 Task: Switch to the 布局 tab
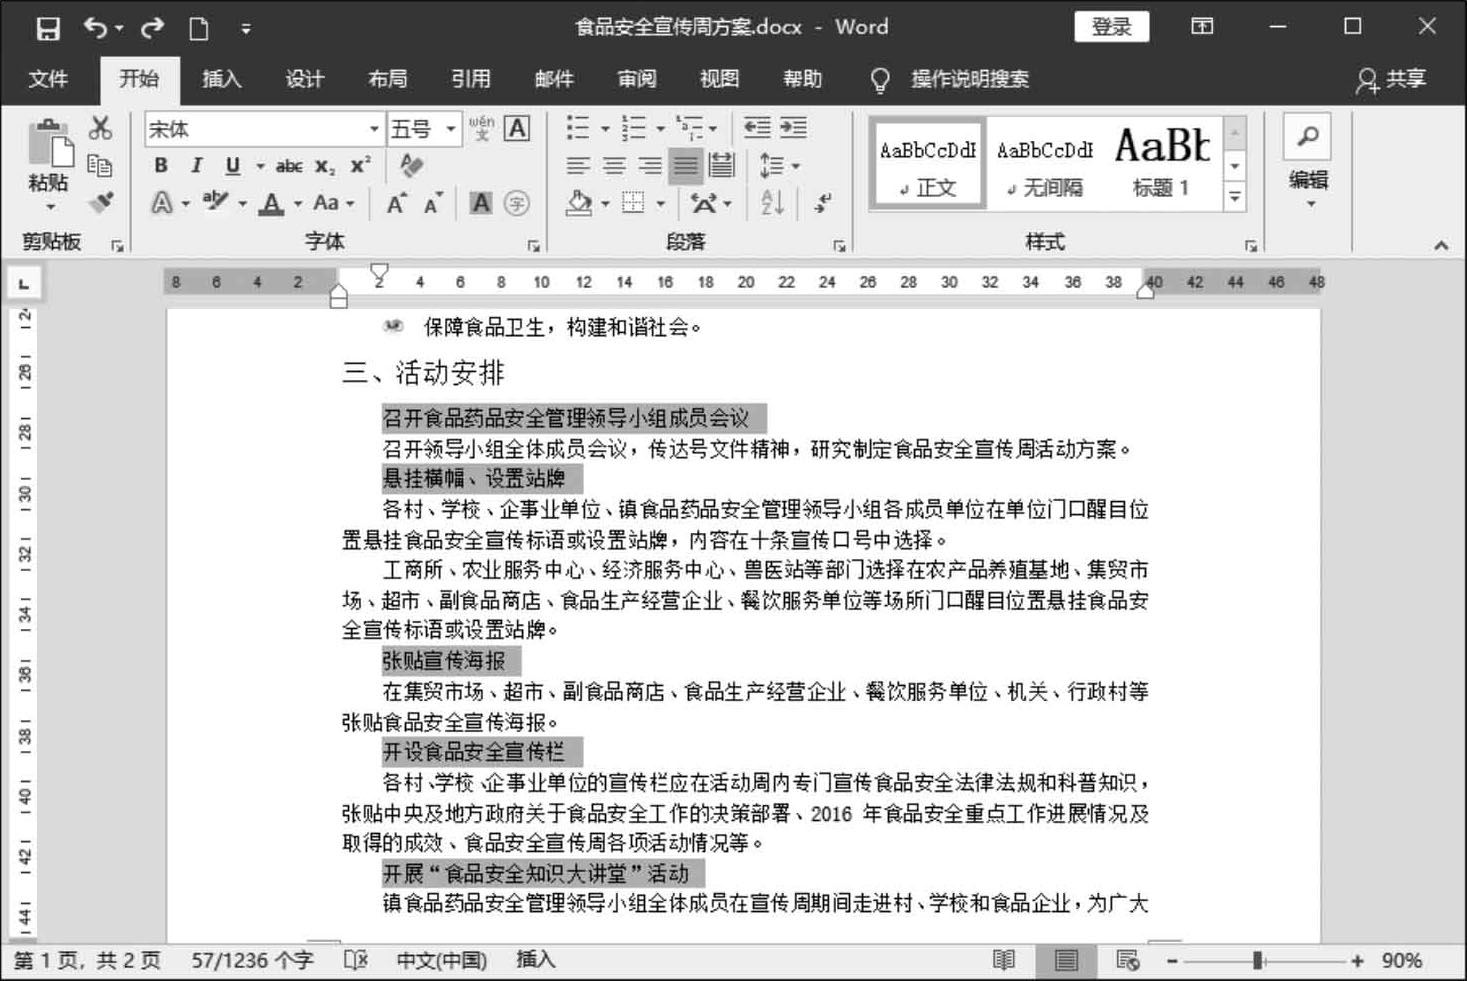point(387,79)
